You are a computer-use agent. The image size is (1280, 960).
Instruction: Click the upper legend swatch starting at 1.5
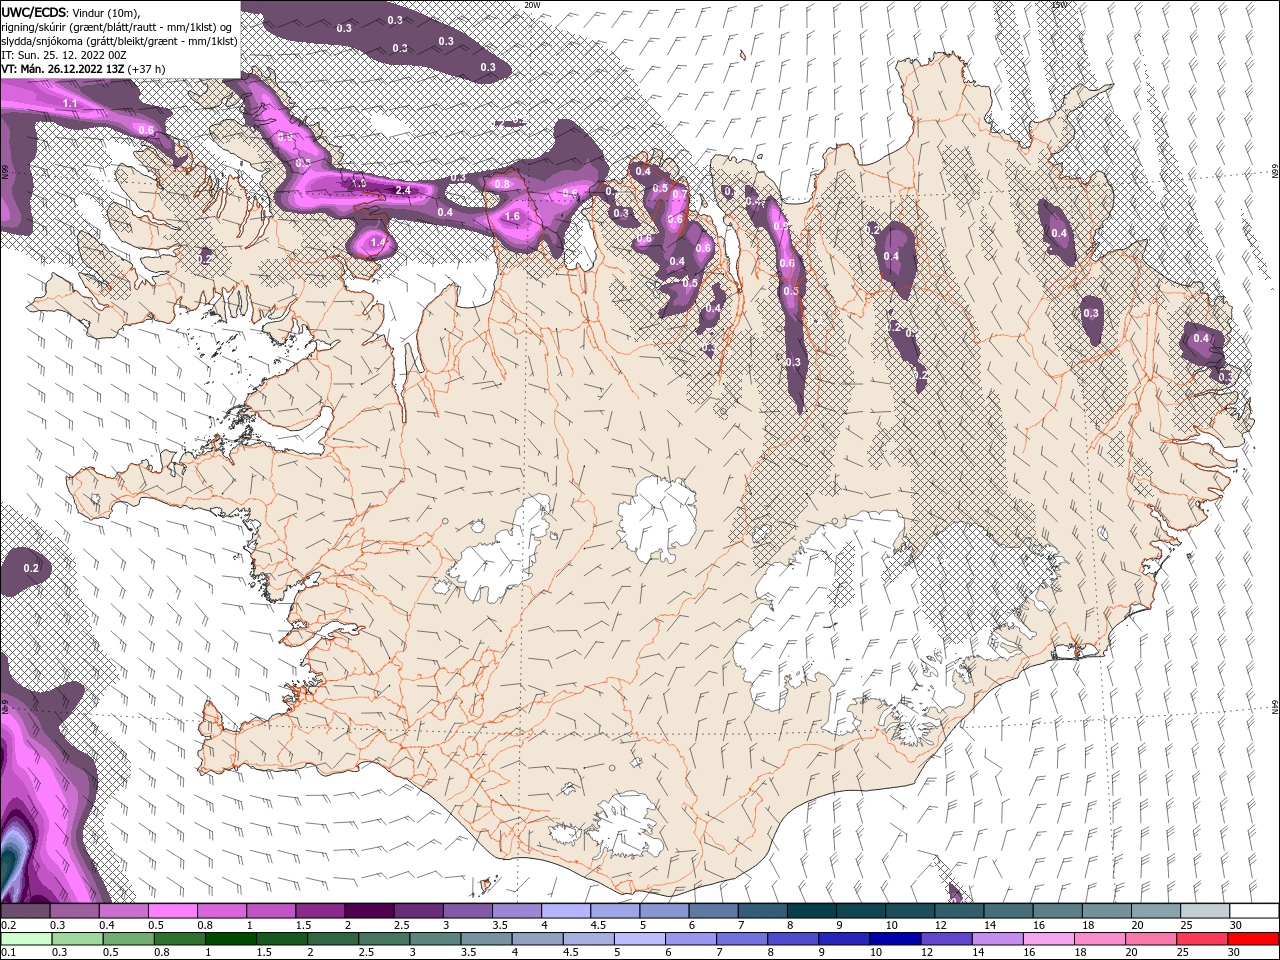click(319, 911)
